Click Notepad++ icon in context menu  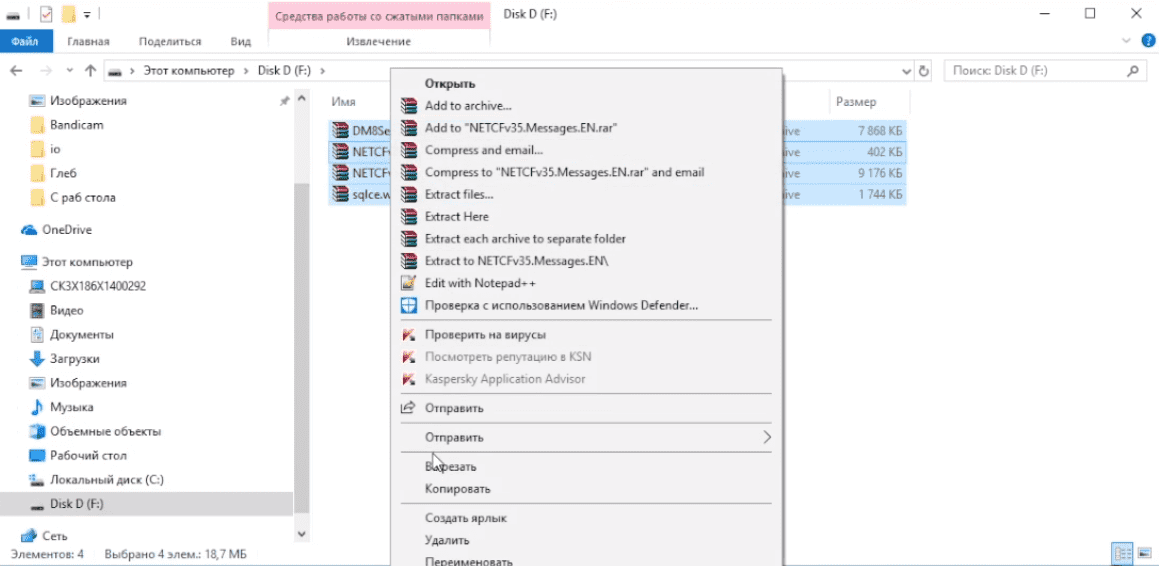pyautogui.click(x=408, y=283)
